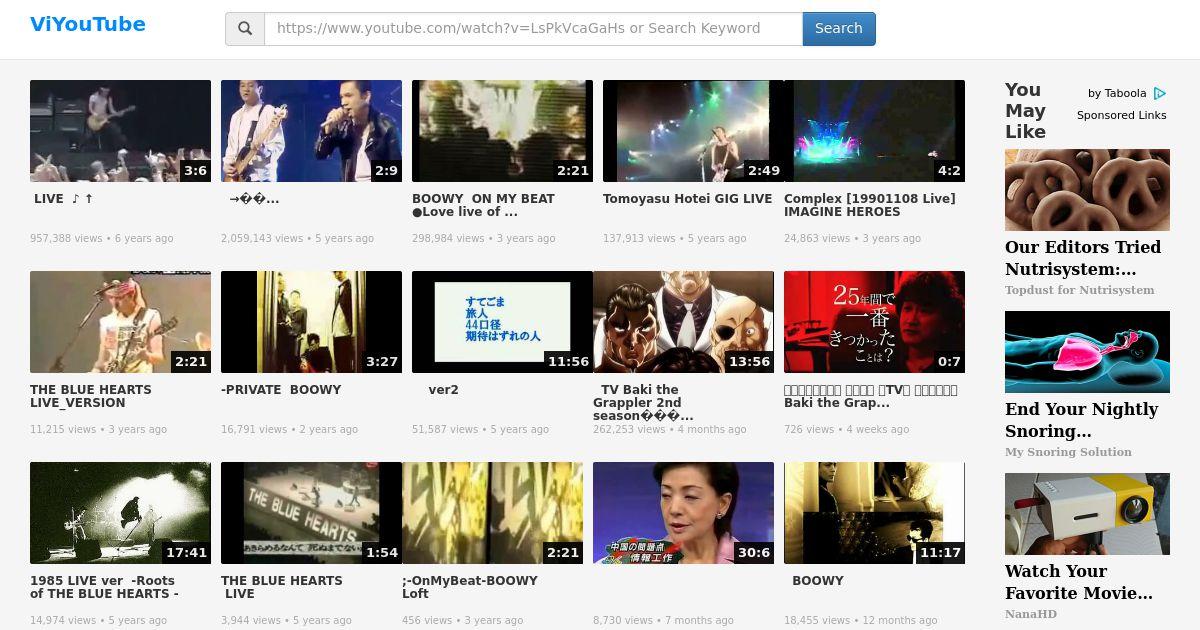1200x630 pixels.
Task: Click the magnifier icon beside the search box
Action: (x=245, y=29)
